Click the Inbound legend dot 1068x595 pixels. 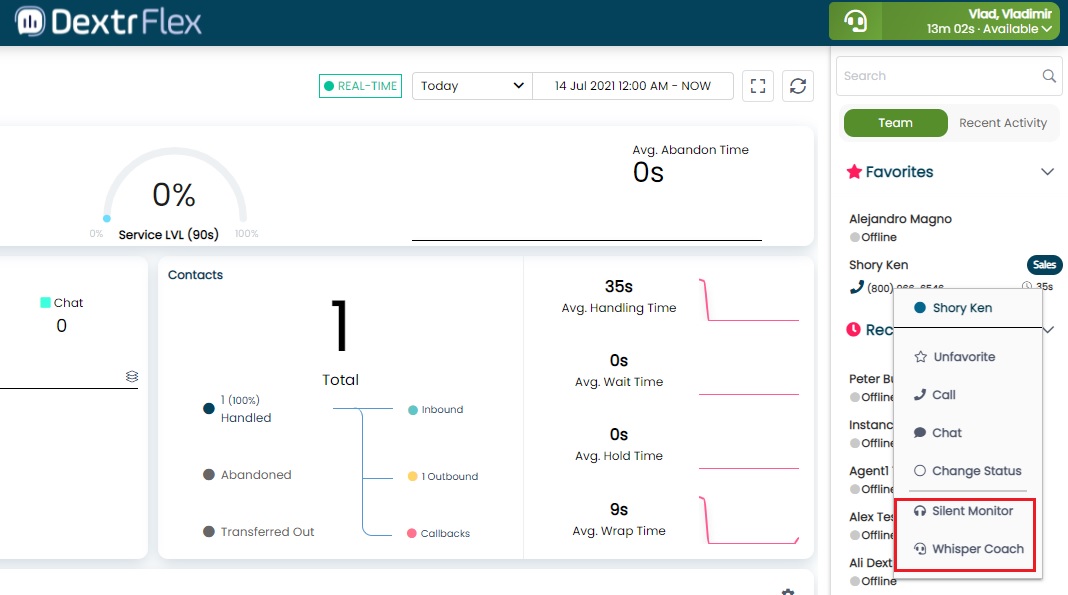(x=413, y=410)
